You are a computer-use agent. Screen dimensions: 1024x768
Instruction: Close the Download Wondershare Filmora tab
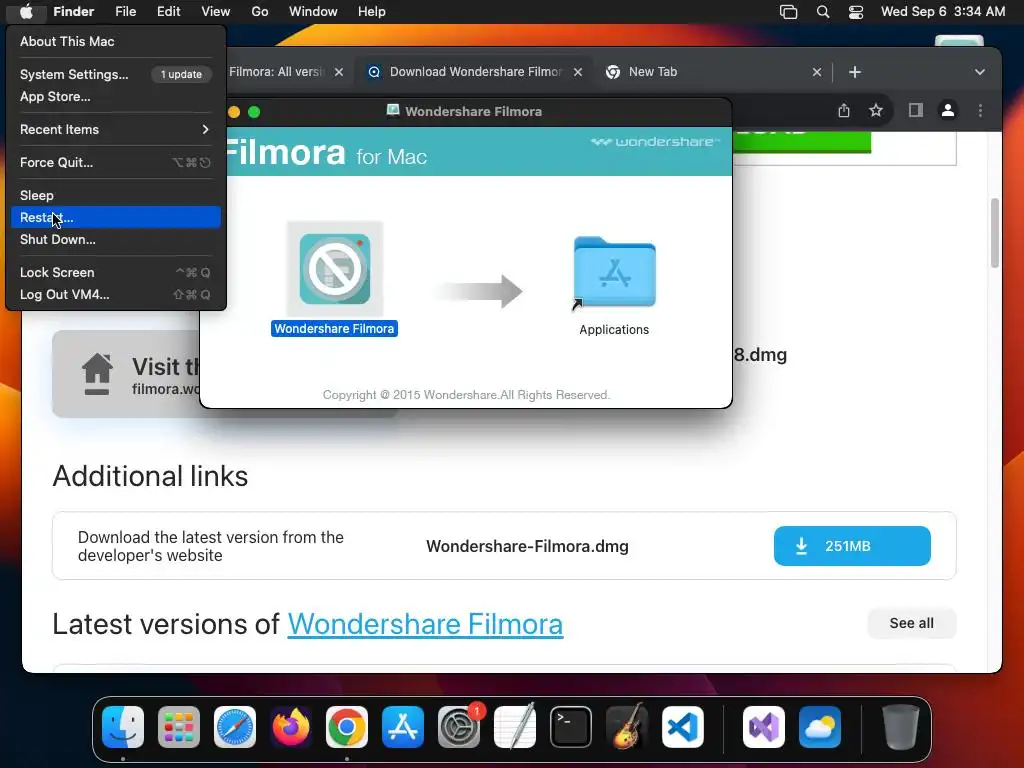pos(578,72)
